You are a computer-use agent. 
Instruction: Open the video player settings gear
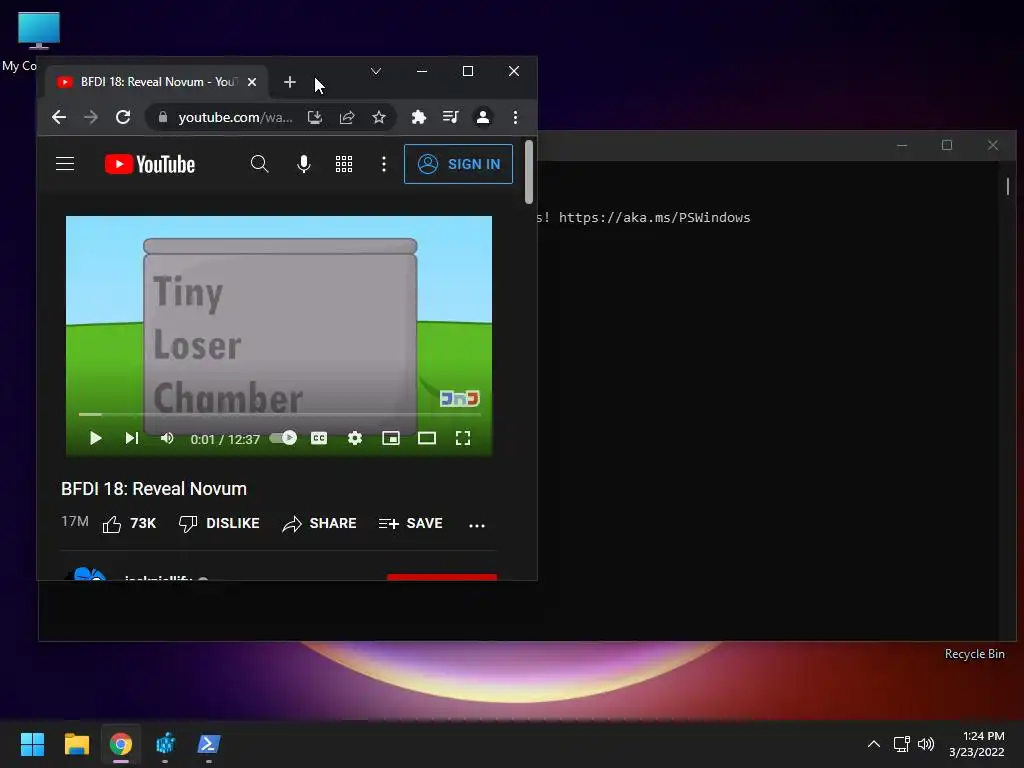pyautogui.click(x=355, y=438)
